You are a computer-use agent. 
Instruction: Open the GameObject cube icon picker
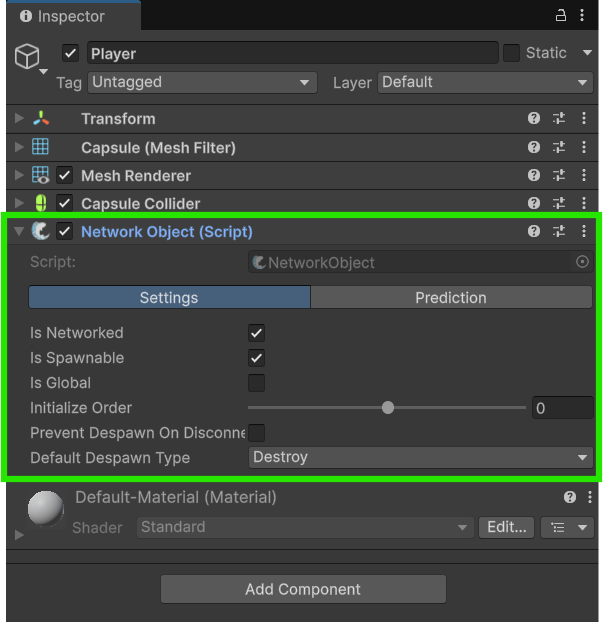(x=31, y=58)
